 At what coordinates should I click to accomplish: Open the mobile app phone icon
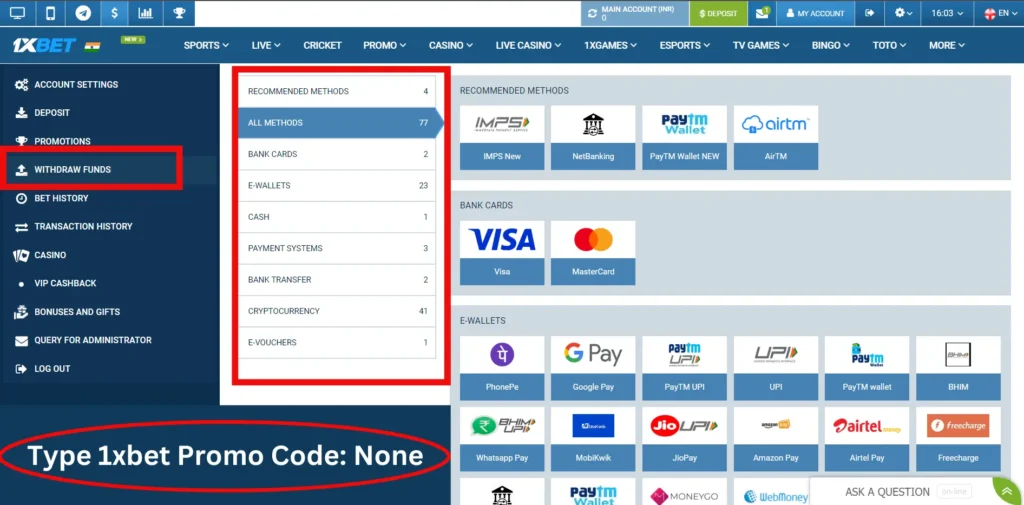tap(50, 13)
